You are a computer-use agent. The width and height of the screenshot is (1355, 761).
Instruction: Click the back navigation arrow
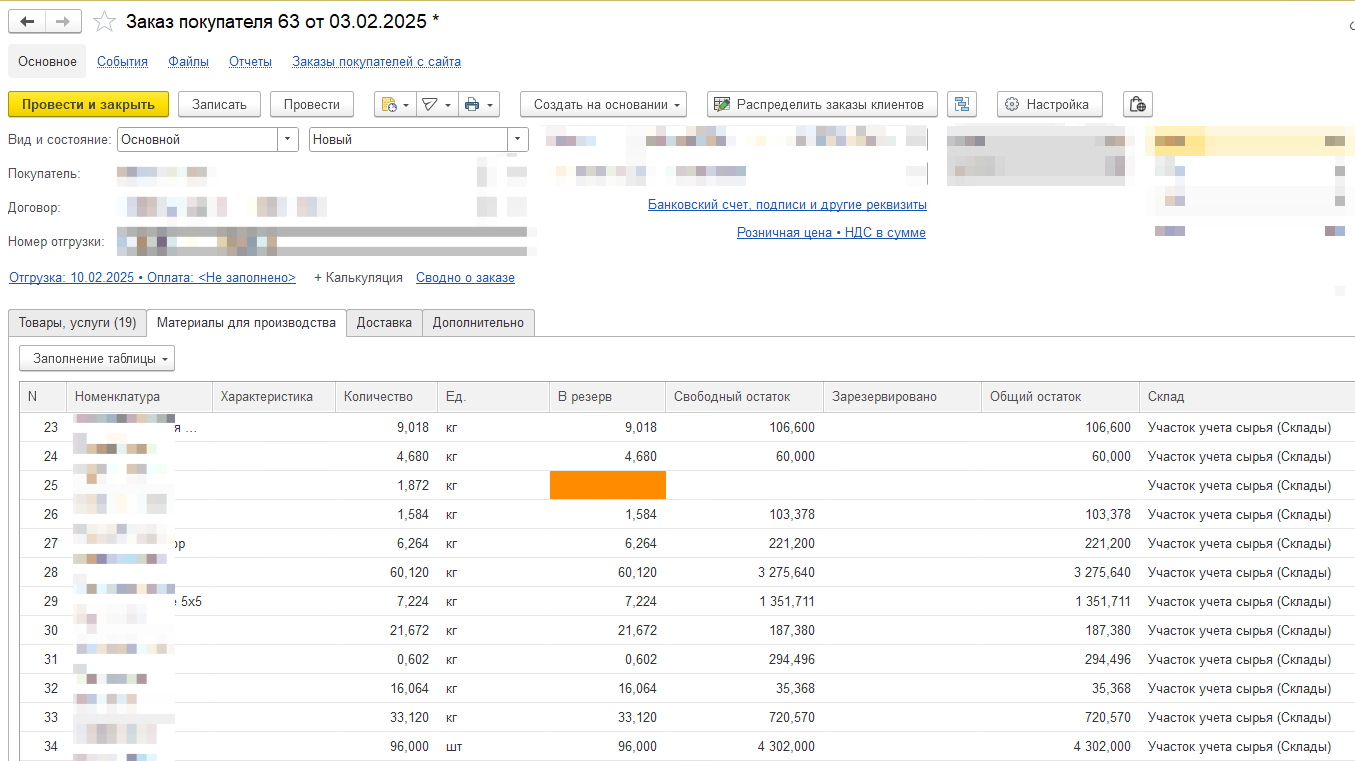point(27,22)
